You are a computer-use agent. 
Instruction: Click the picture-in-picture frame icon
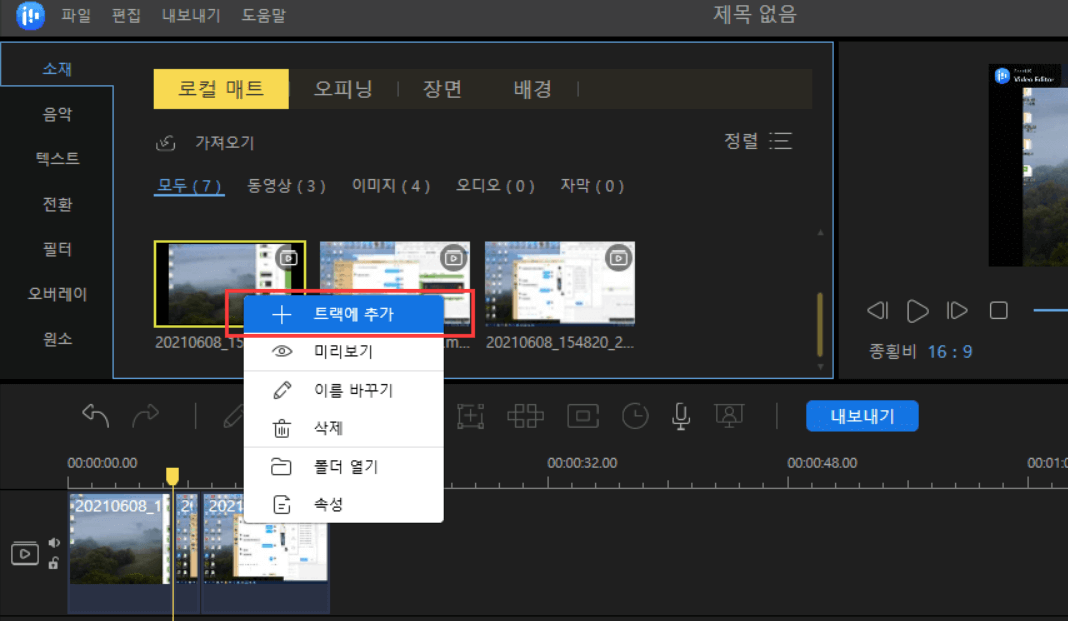tap(582, 415)
